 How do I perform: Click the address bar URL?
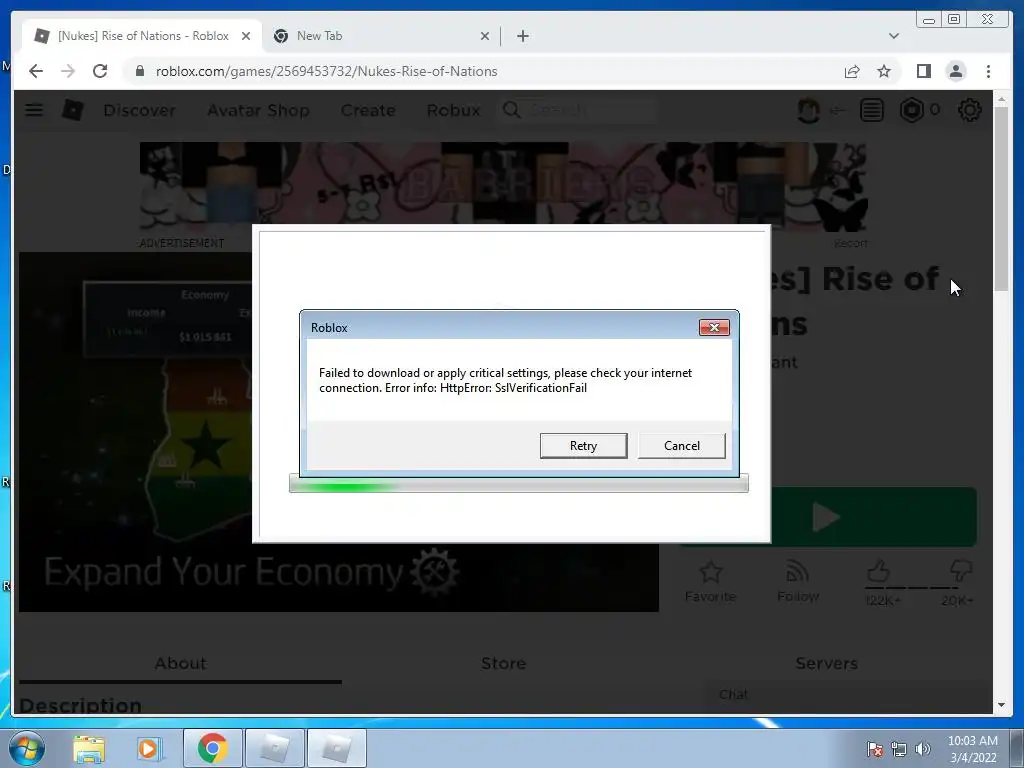coord(327,71)
